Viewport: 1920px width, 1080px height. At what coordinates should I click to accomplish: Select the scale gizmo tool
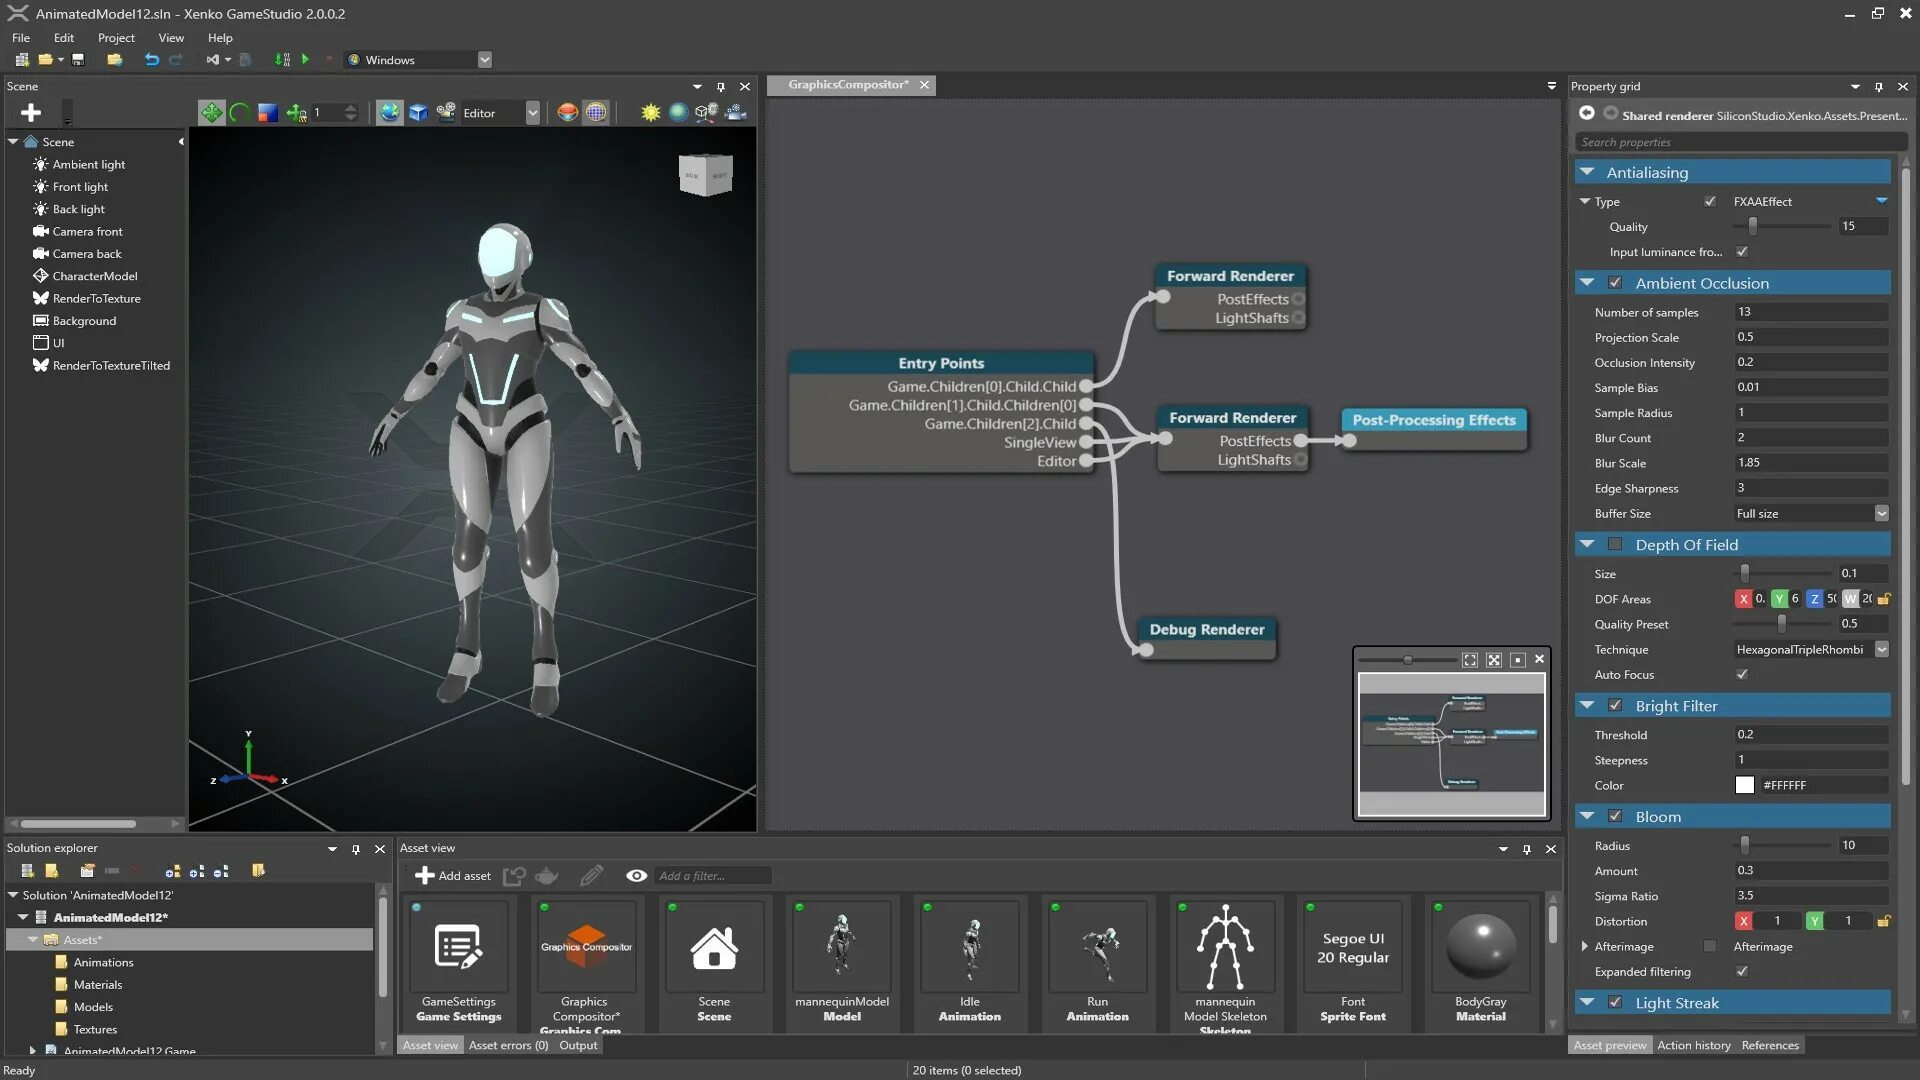tap(267, 113)
